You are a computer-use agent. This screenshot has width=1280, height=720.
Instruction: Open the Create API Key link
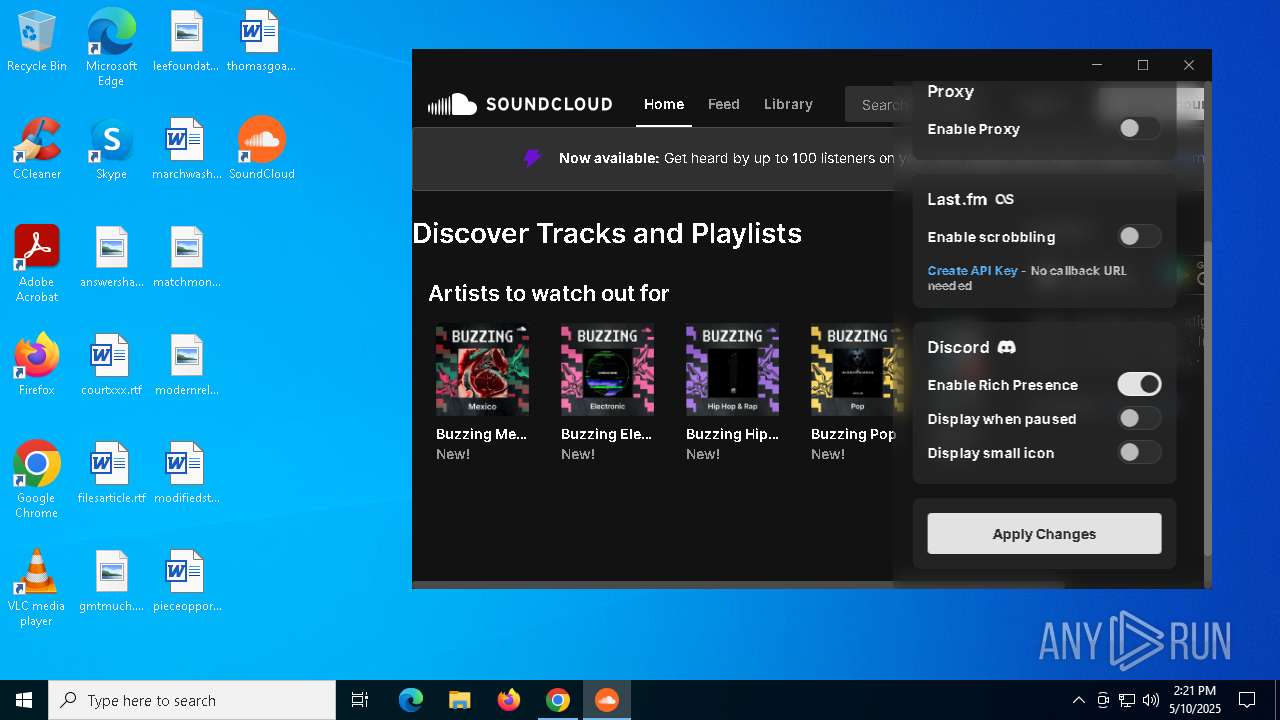tap(972, 271)
